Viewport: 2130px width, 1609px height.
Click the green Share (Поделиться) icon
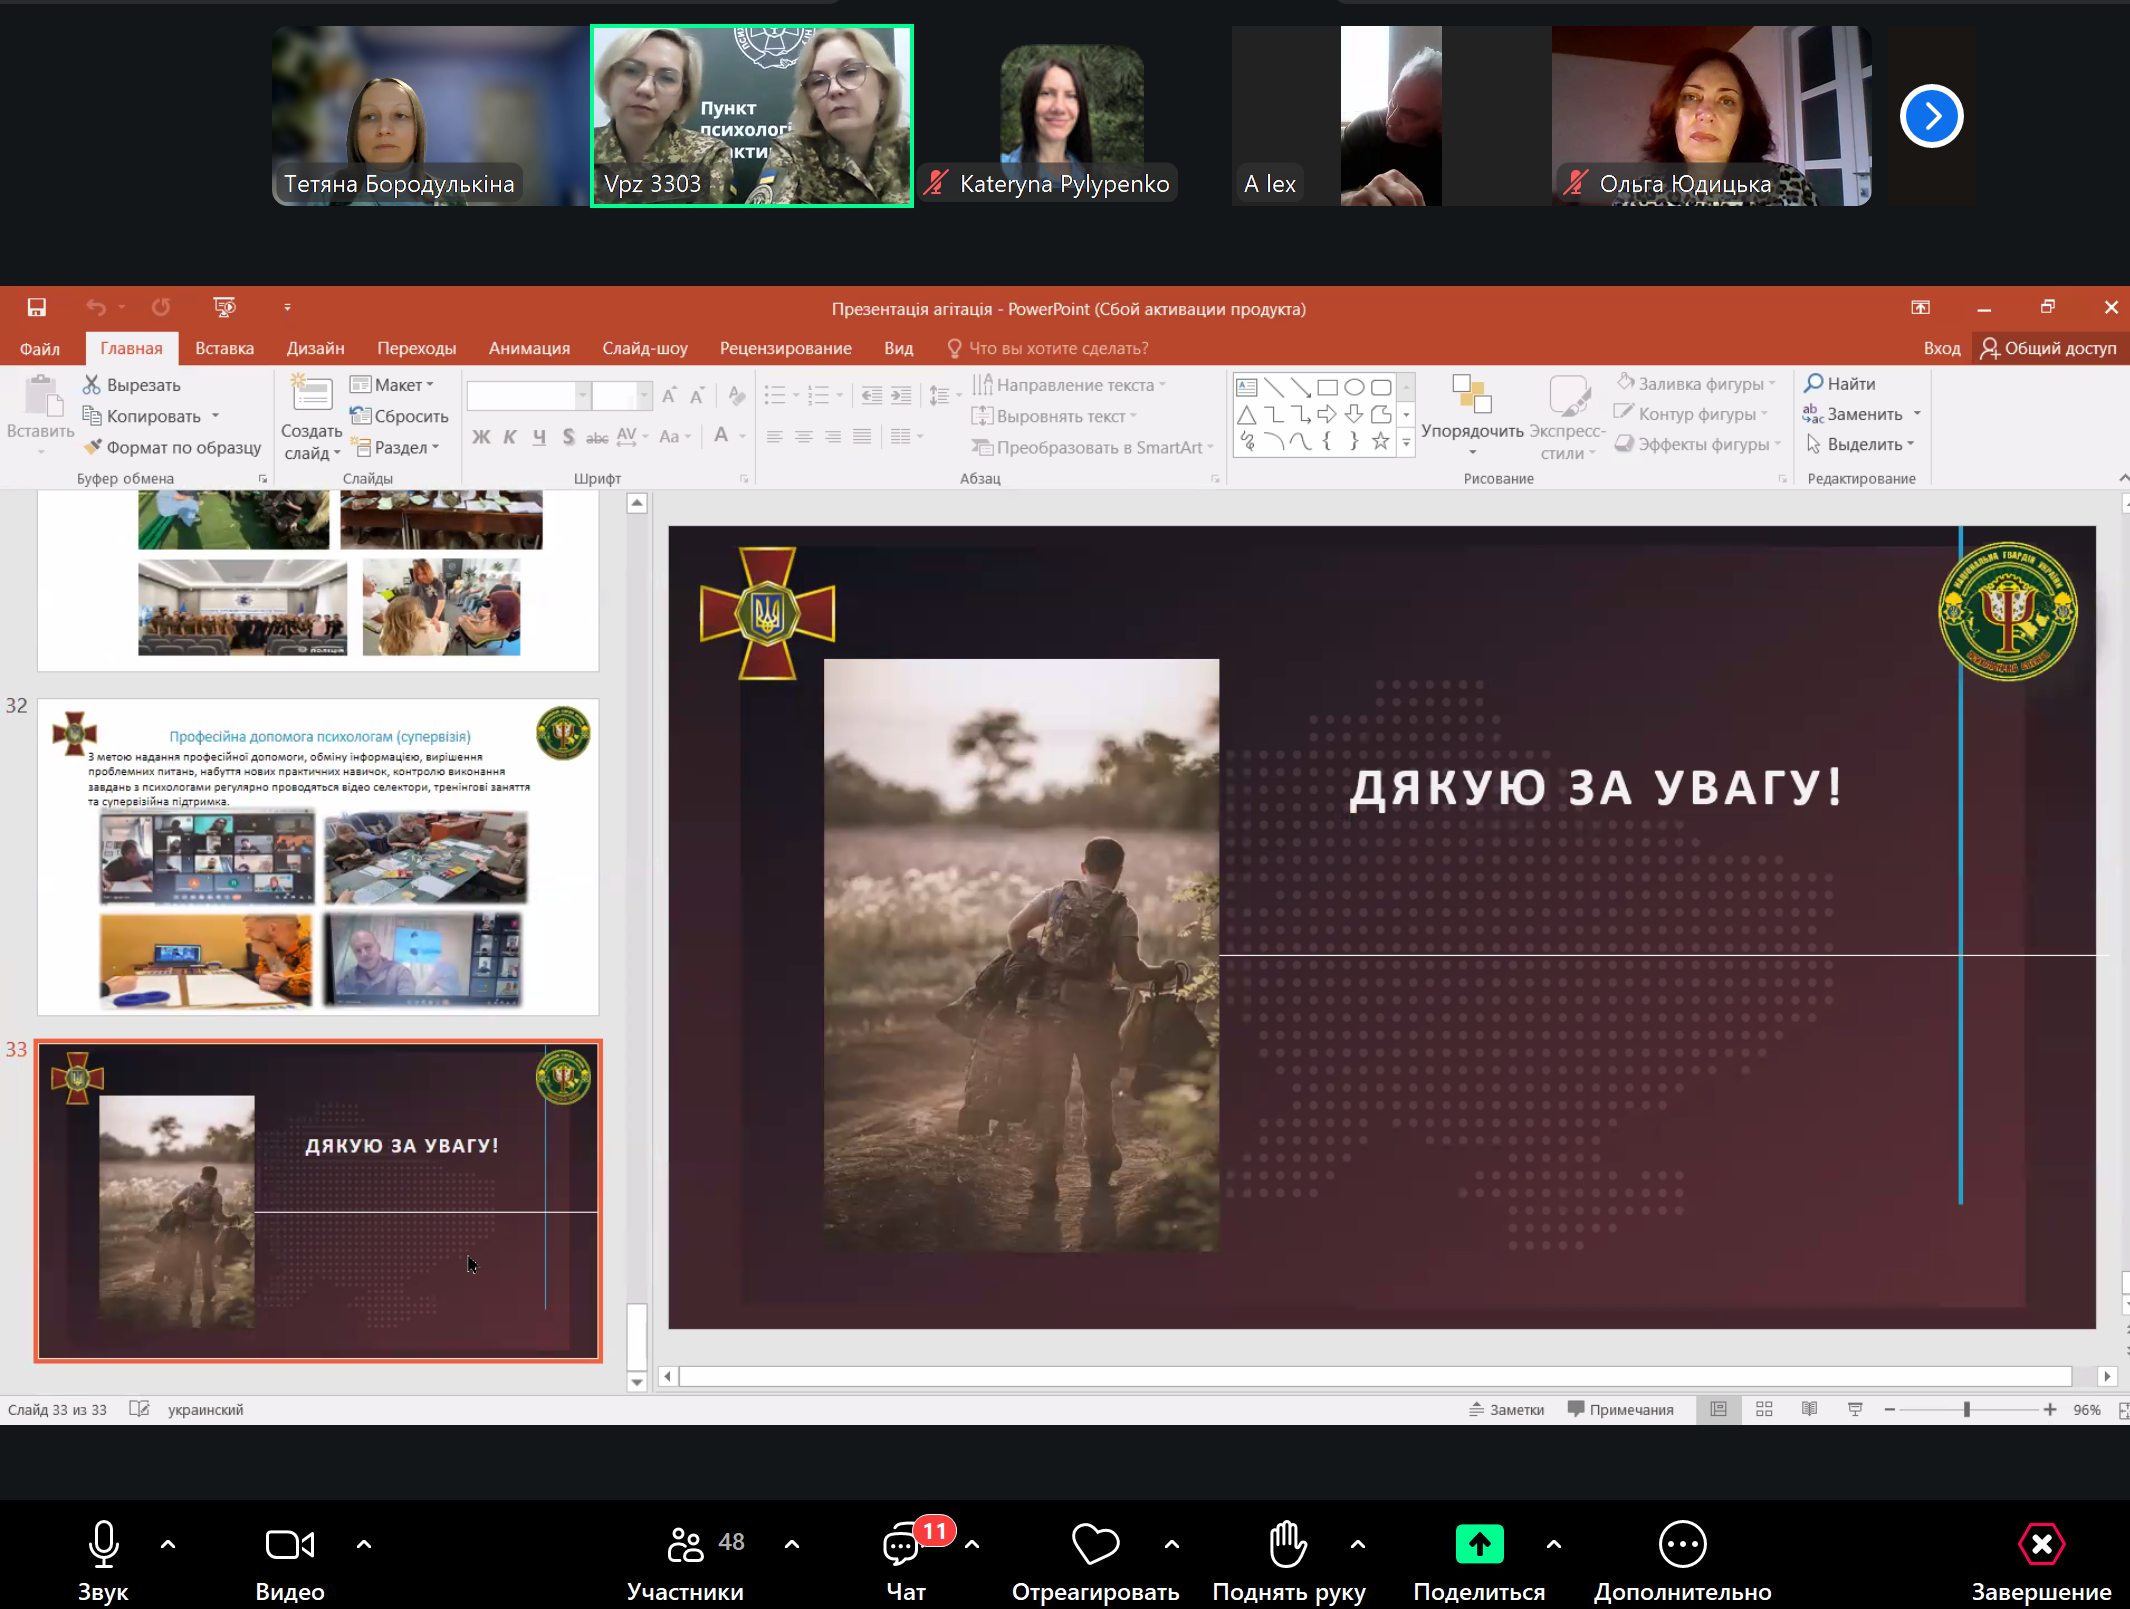[1479, 1544]
